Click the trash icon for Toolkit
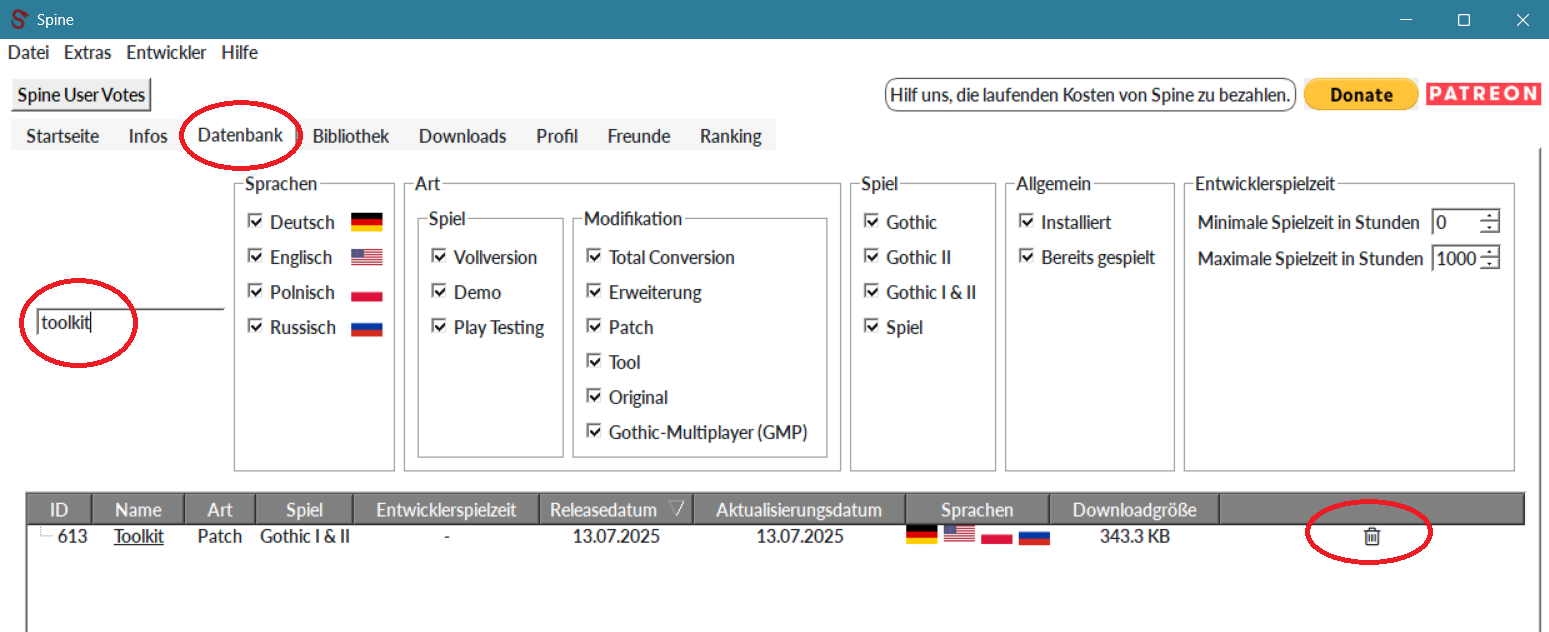The image size is (1549, 632). [1371, 537]
